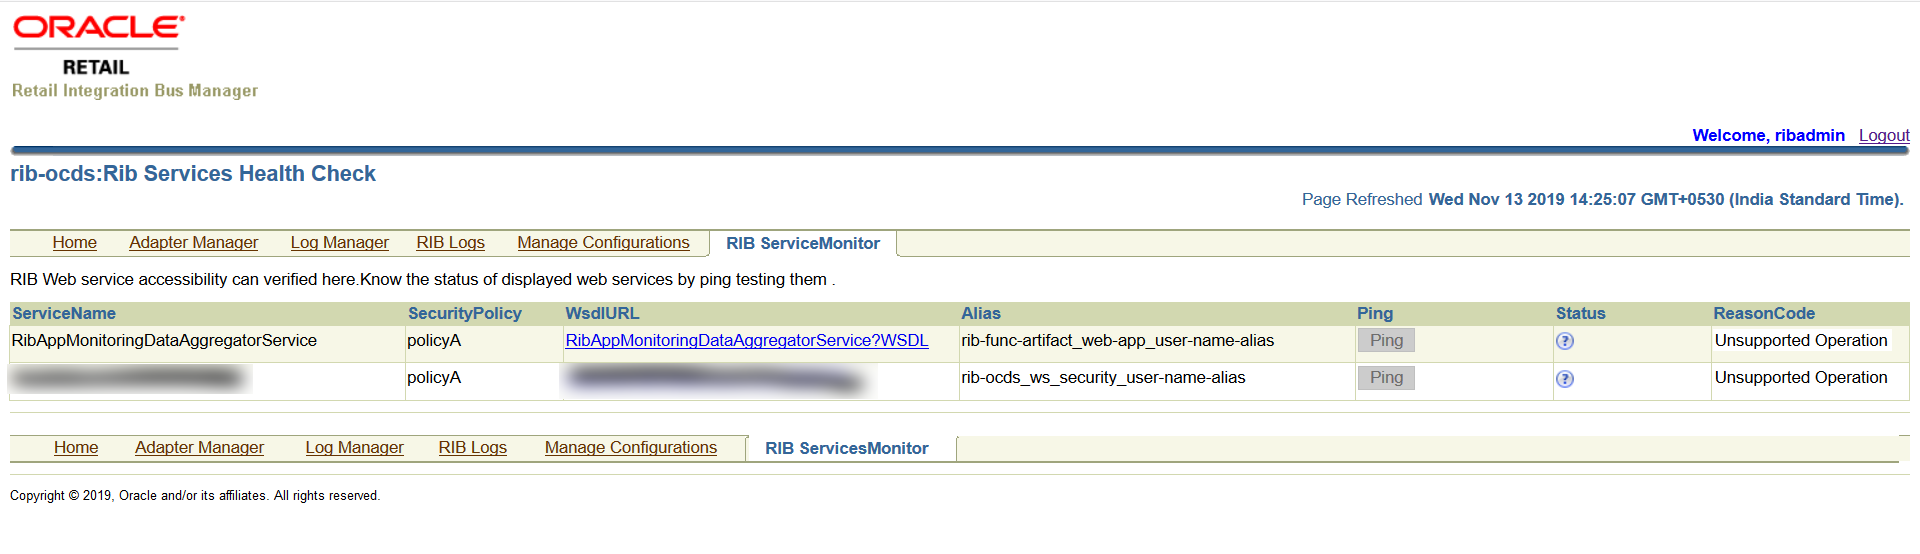Click the Ping column header
The height and width of the screenshot is (554, 1920).
coord(1375,314)
